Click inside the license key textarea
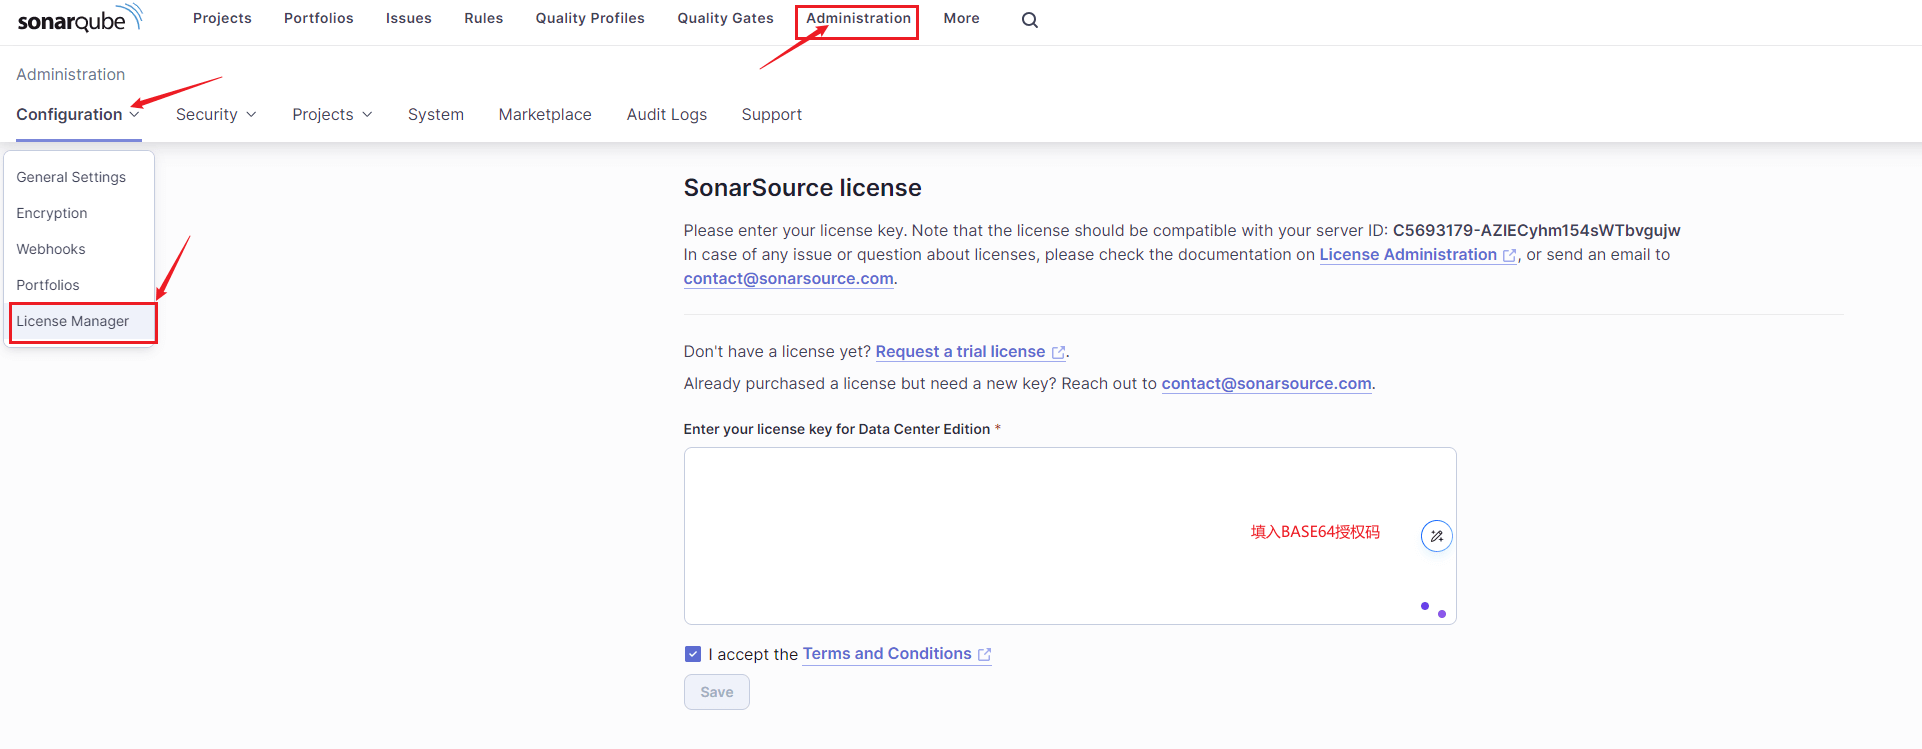Image resolution: width=1922 pixels, height=749 pixels. (x=1070, y=536)
